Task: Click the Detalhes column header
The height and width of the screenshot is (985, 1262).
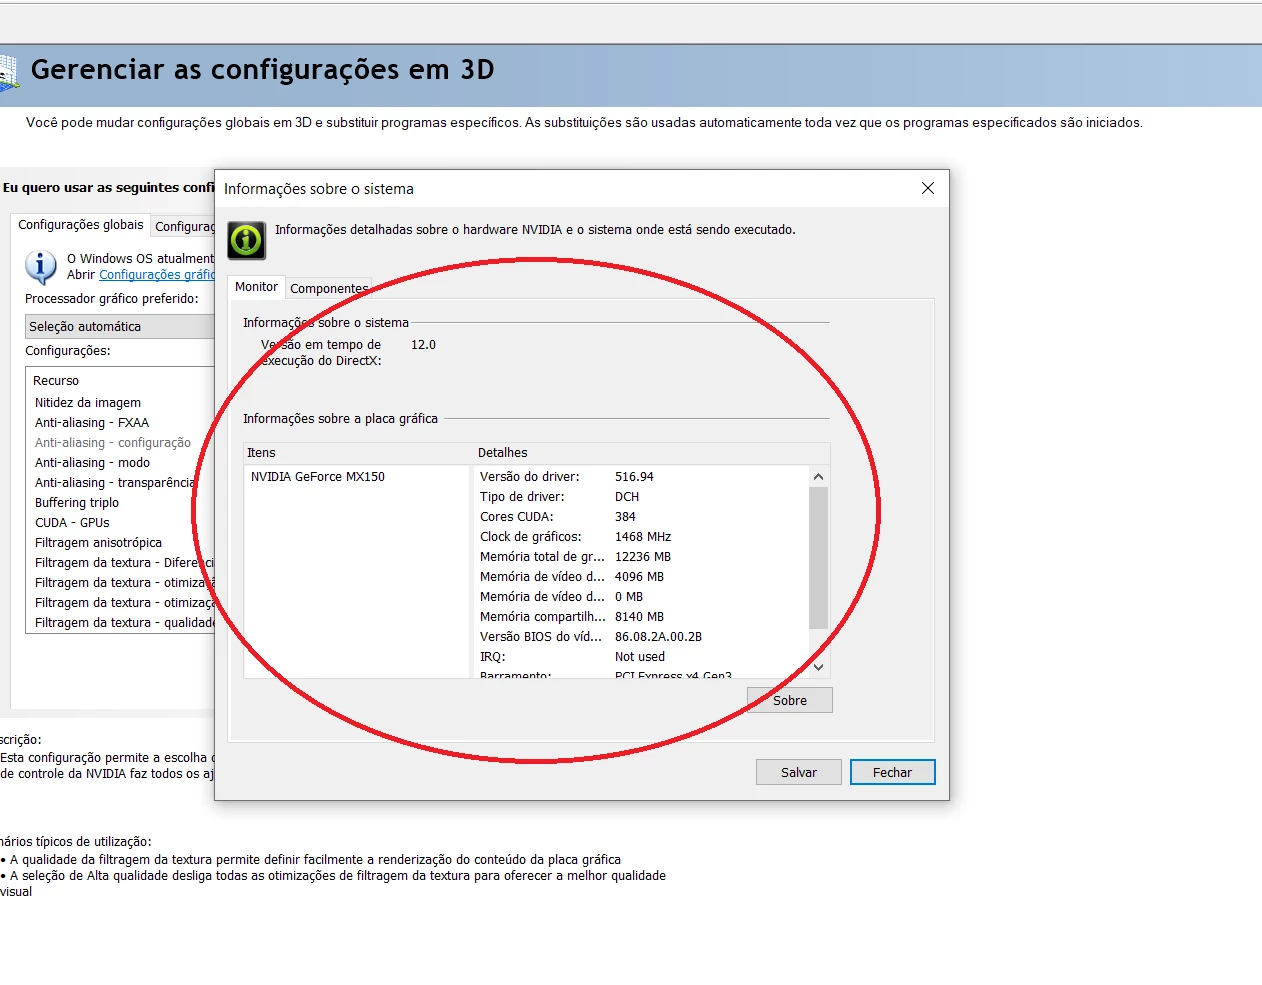Action: click(x=651, y=453)
